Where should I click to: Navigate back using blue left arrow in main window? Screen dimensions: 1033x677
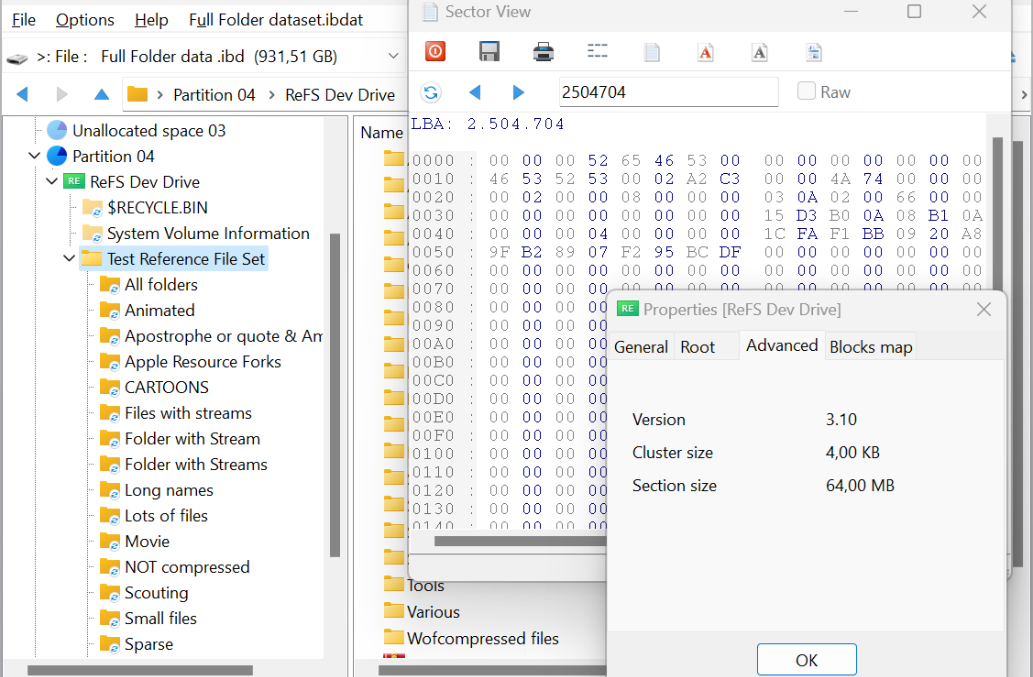pos(22,94)
